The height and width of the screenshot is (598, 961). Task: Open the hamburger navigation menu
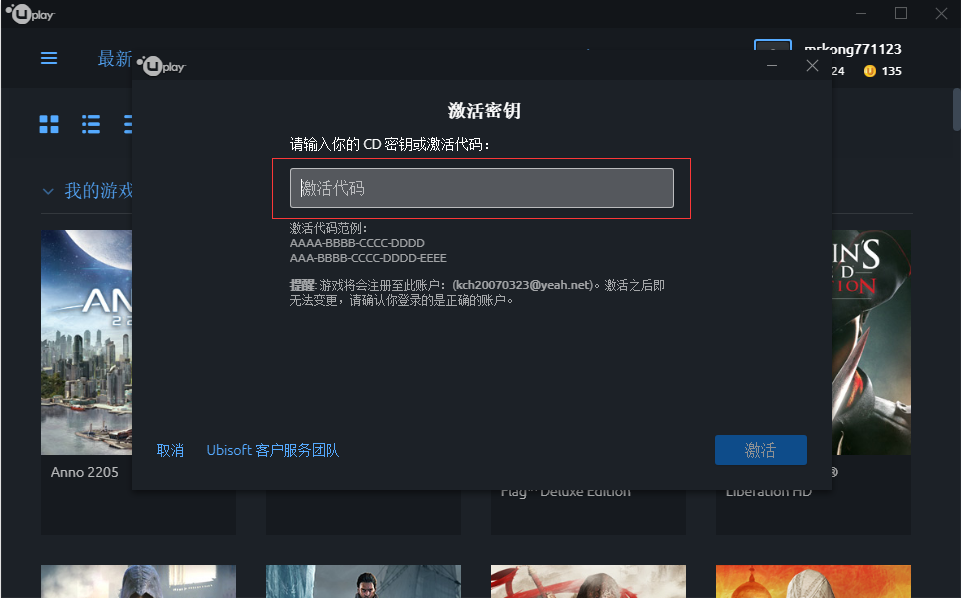[48, 58]
